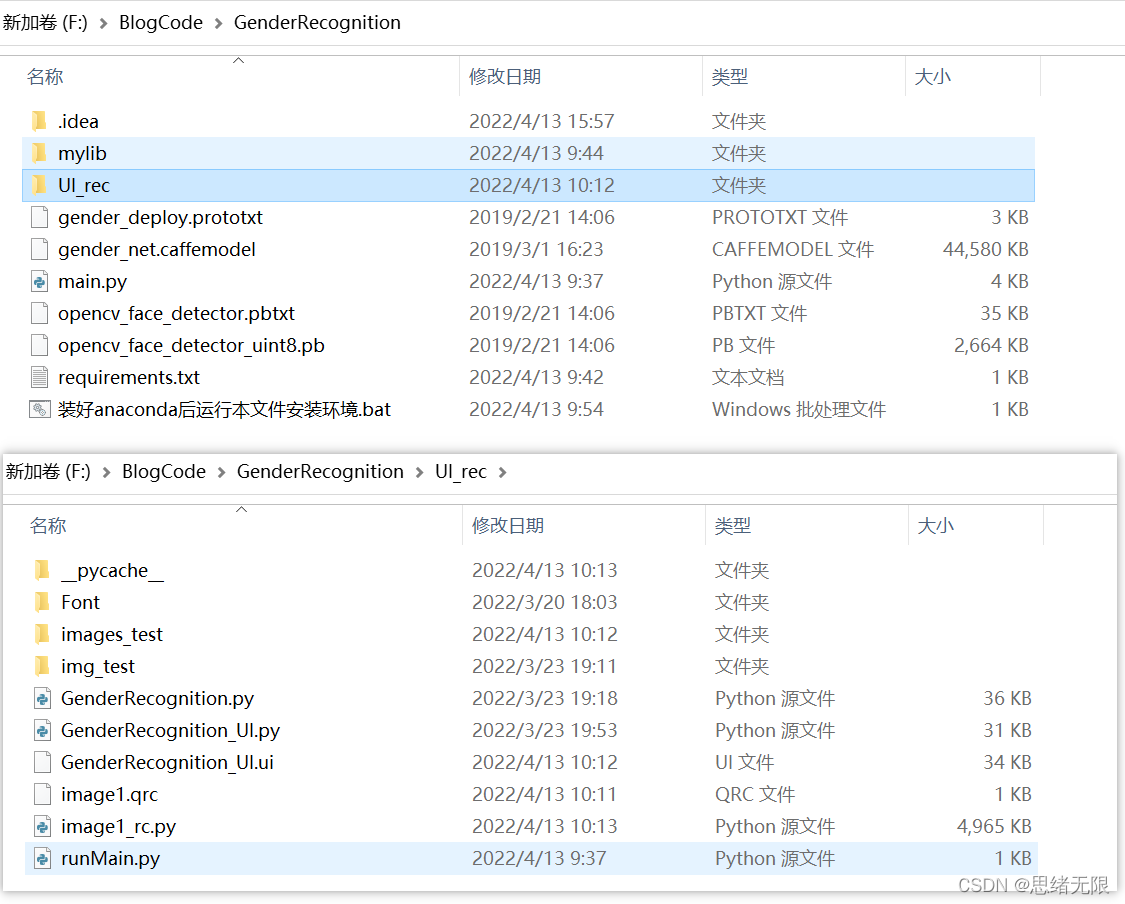Go to GenderRecognition in top window breadcrumb
The height and width of the screenshot is (904, 1125).
pos(317,23)
